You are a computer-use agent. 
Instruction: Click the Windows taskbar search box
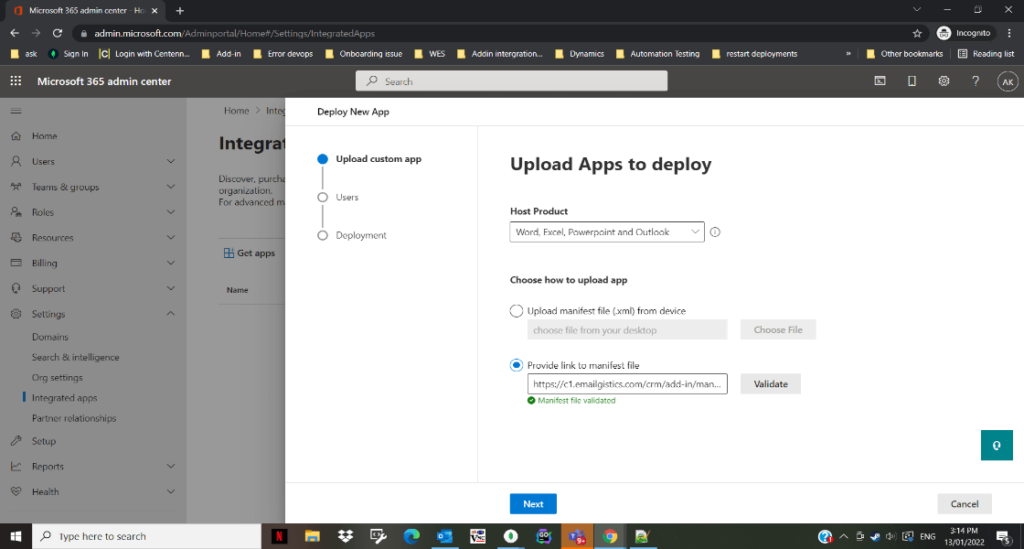point(146,536)
